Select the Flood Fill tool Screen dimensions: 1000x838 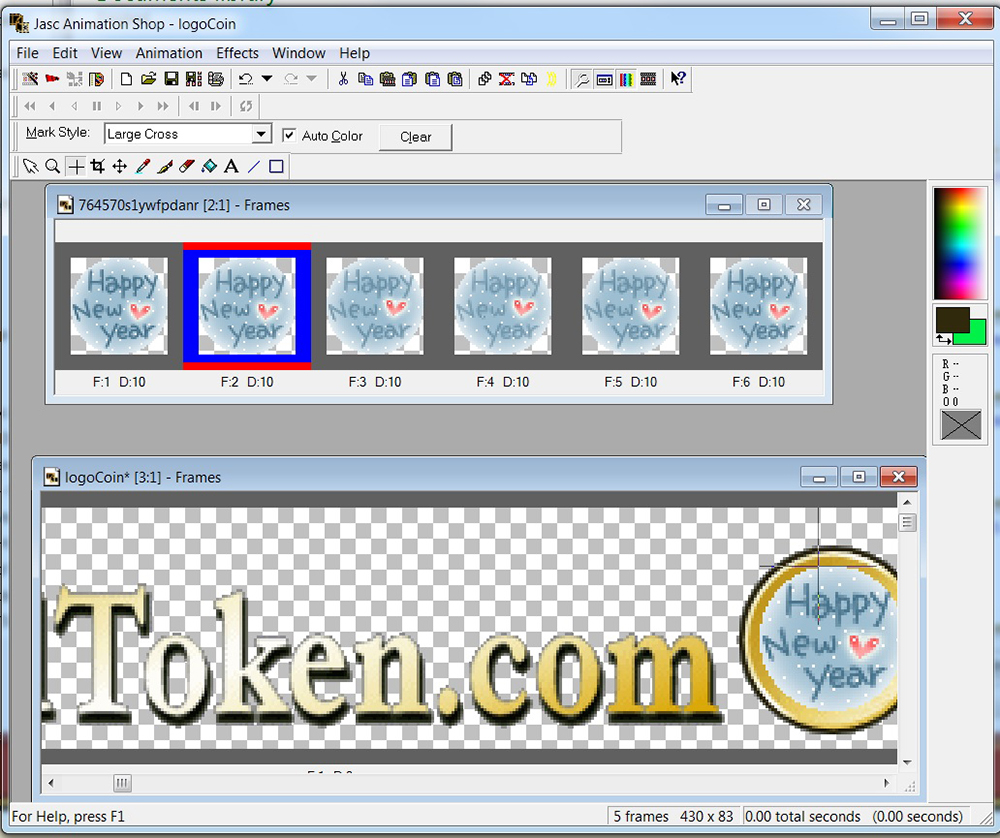pyautogui.click(x=209, y=166)
